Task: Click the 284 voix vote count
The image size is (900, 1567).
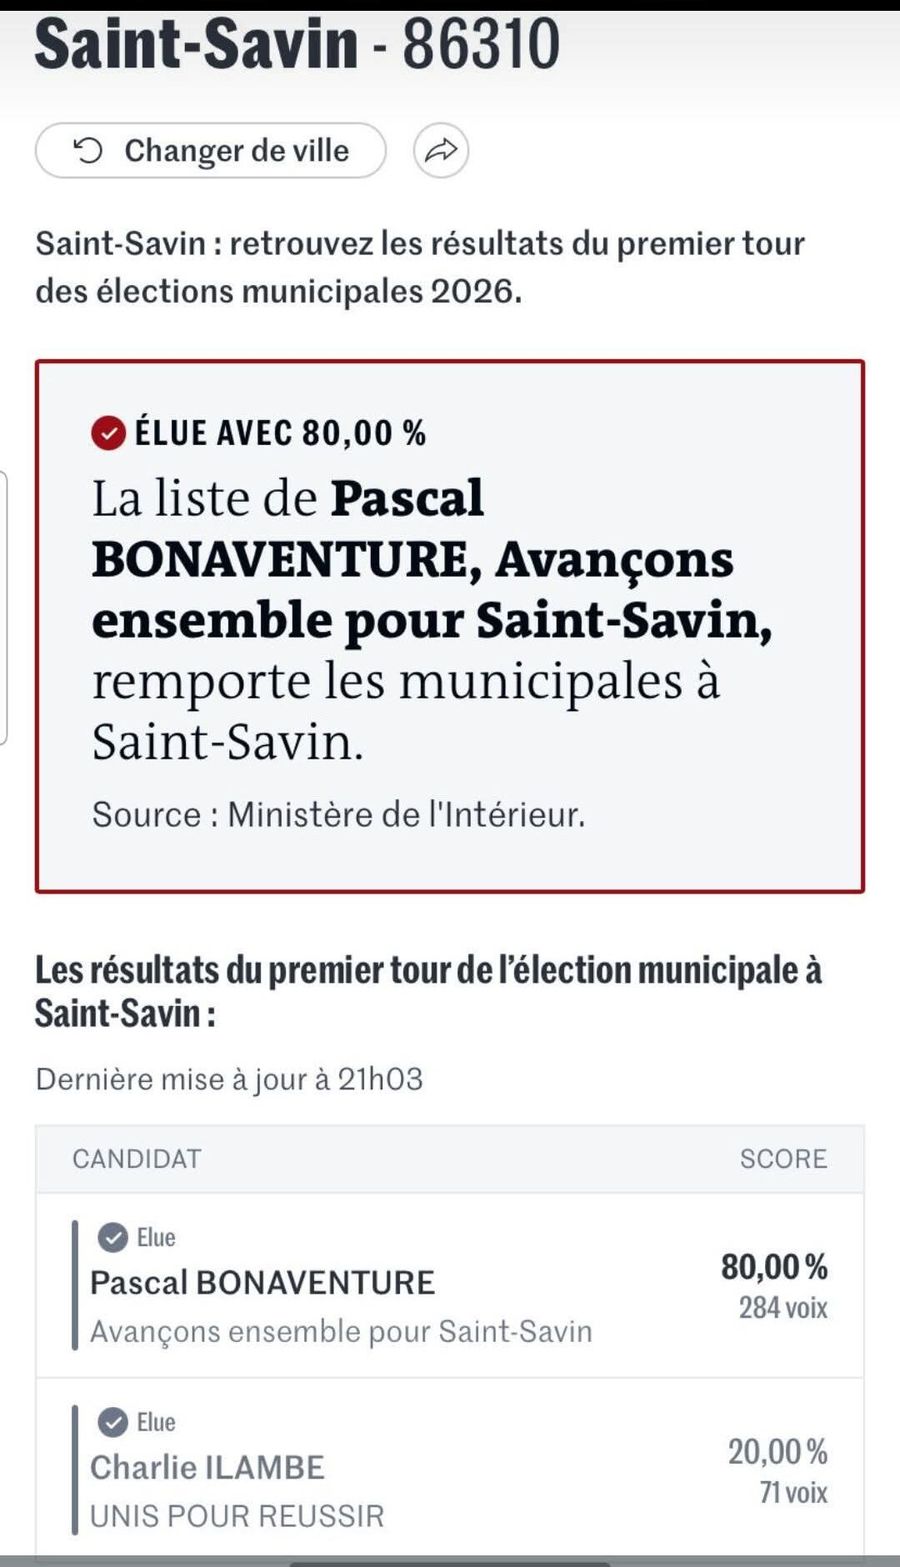Action: point(783,1308)
